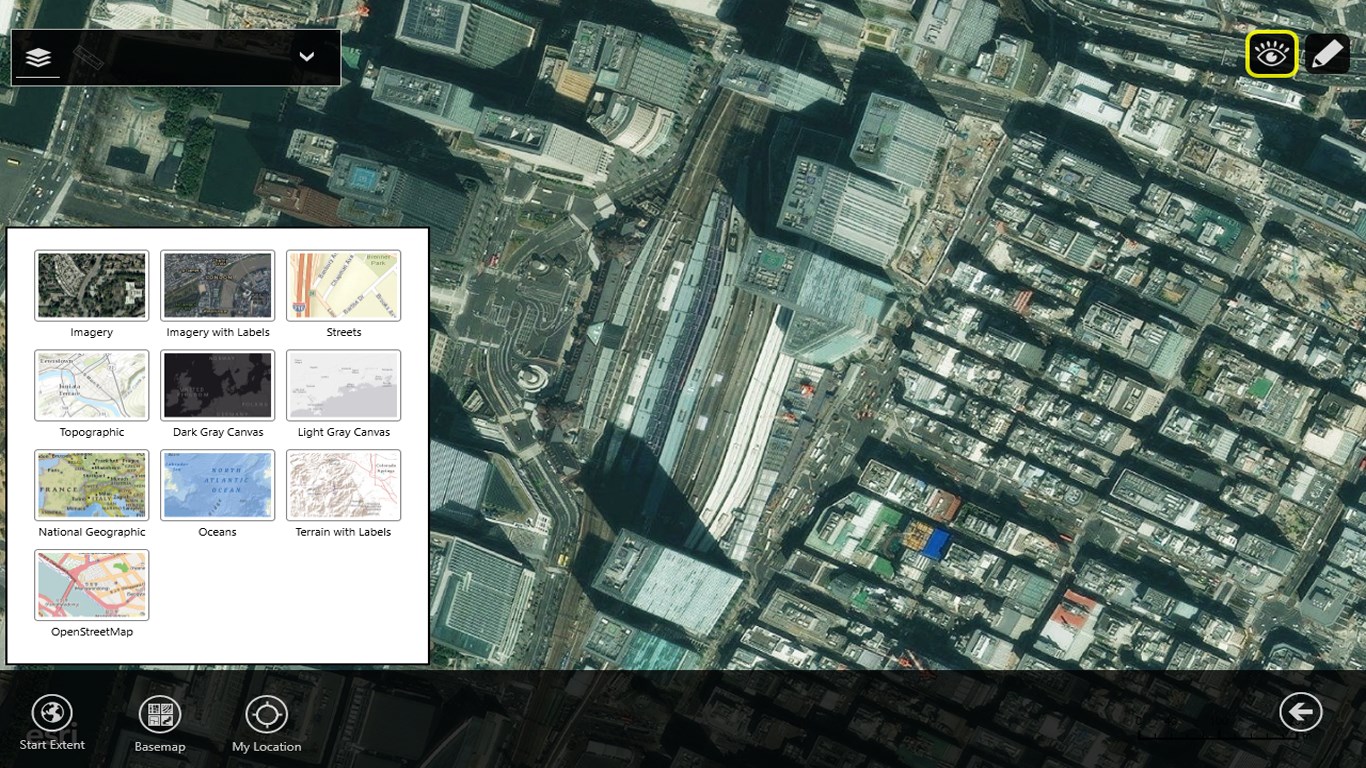The image size is (1366, 768).
Task: Click the Start Extent text label
Action: 52,745
